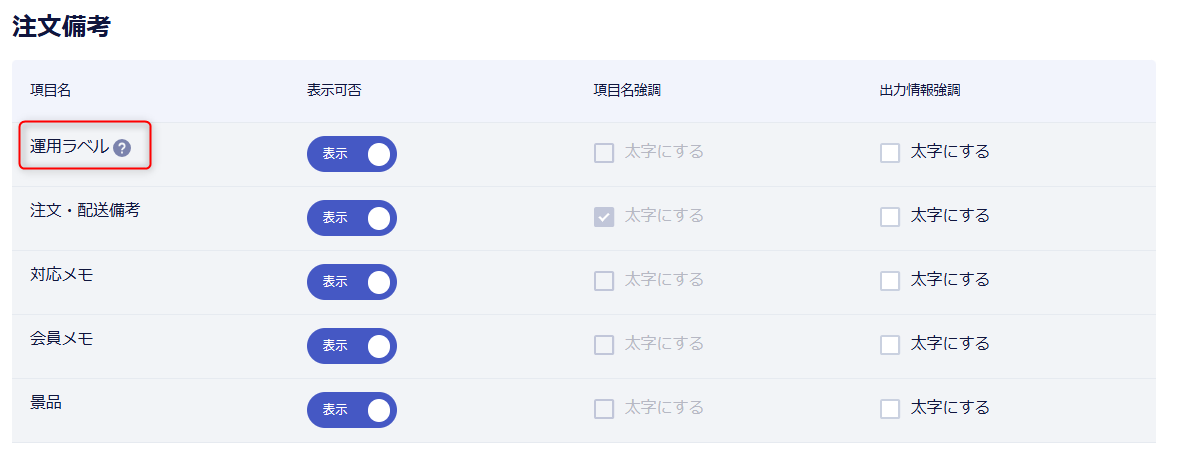Image resolution: width=1177 pixels, height=464 pixels.
Task: Click the 運用ラベル item name
Action: coord(69,147)
